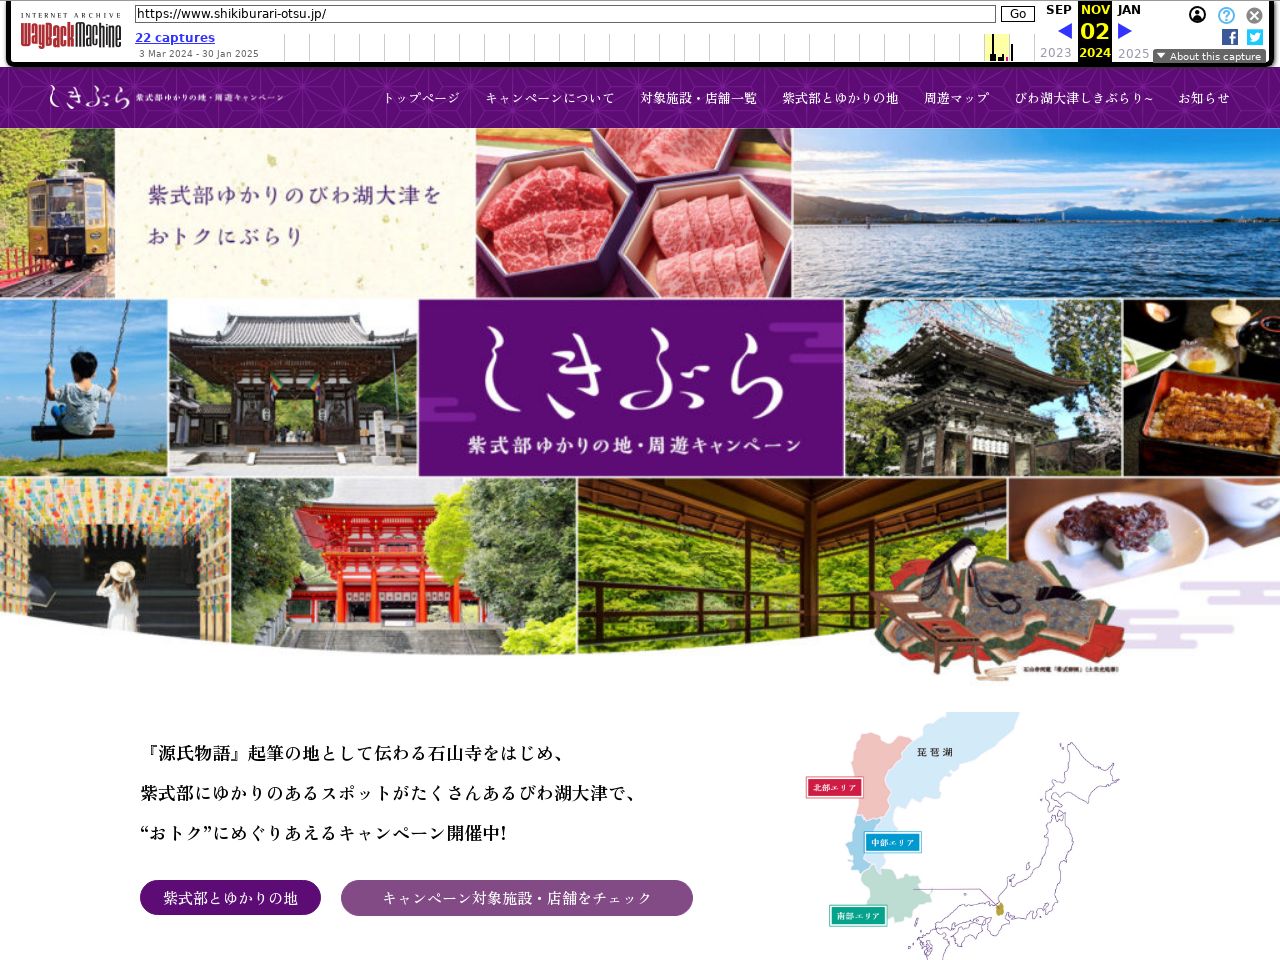The width and height of the screenshot is (1280, 960).
Task: Click the Go button
Action: tap(1017, 14)
